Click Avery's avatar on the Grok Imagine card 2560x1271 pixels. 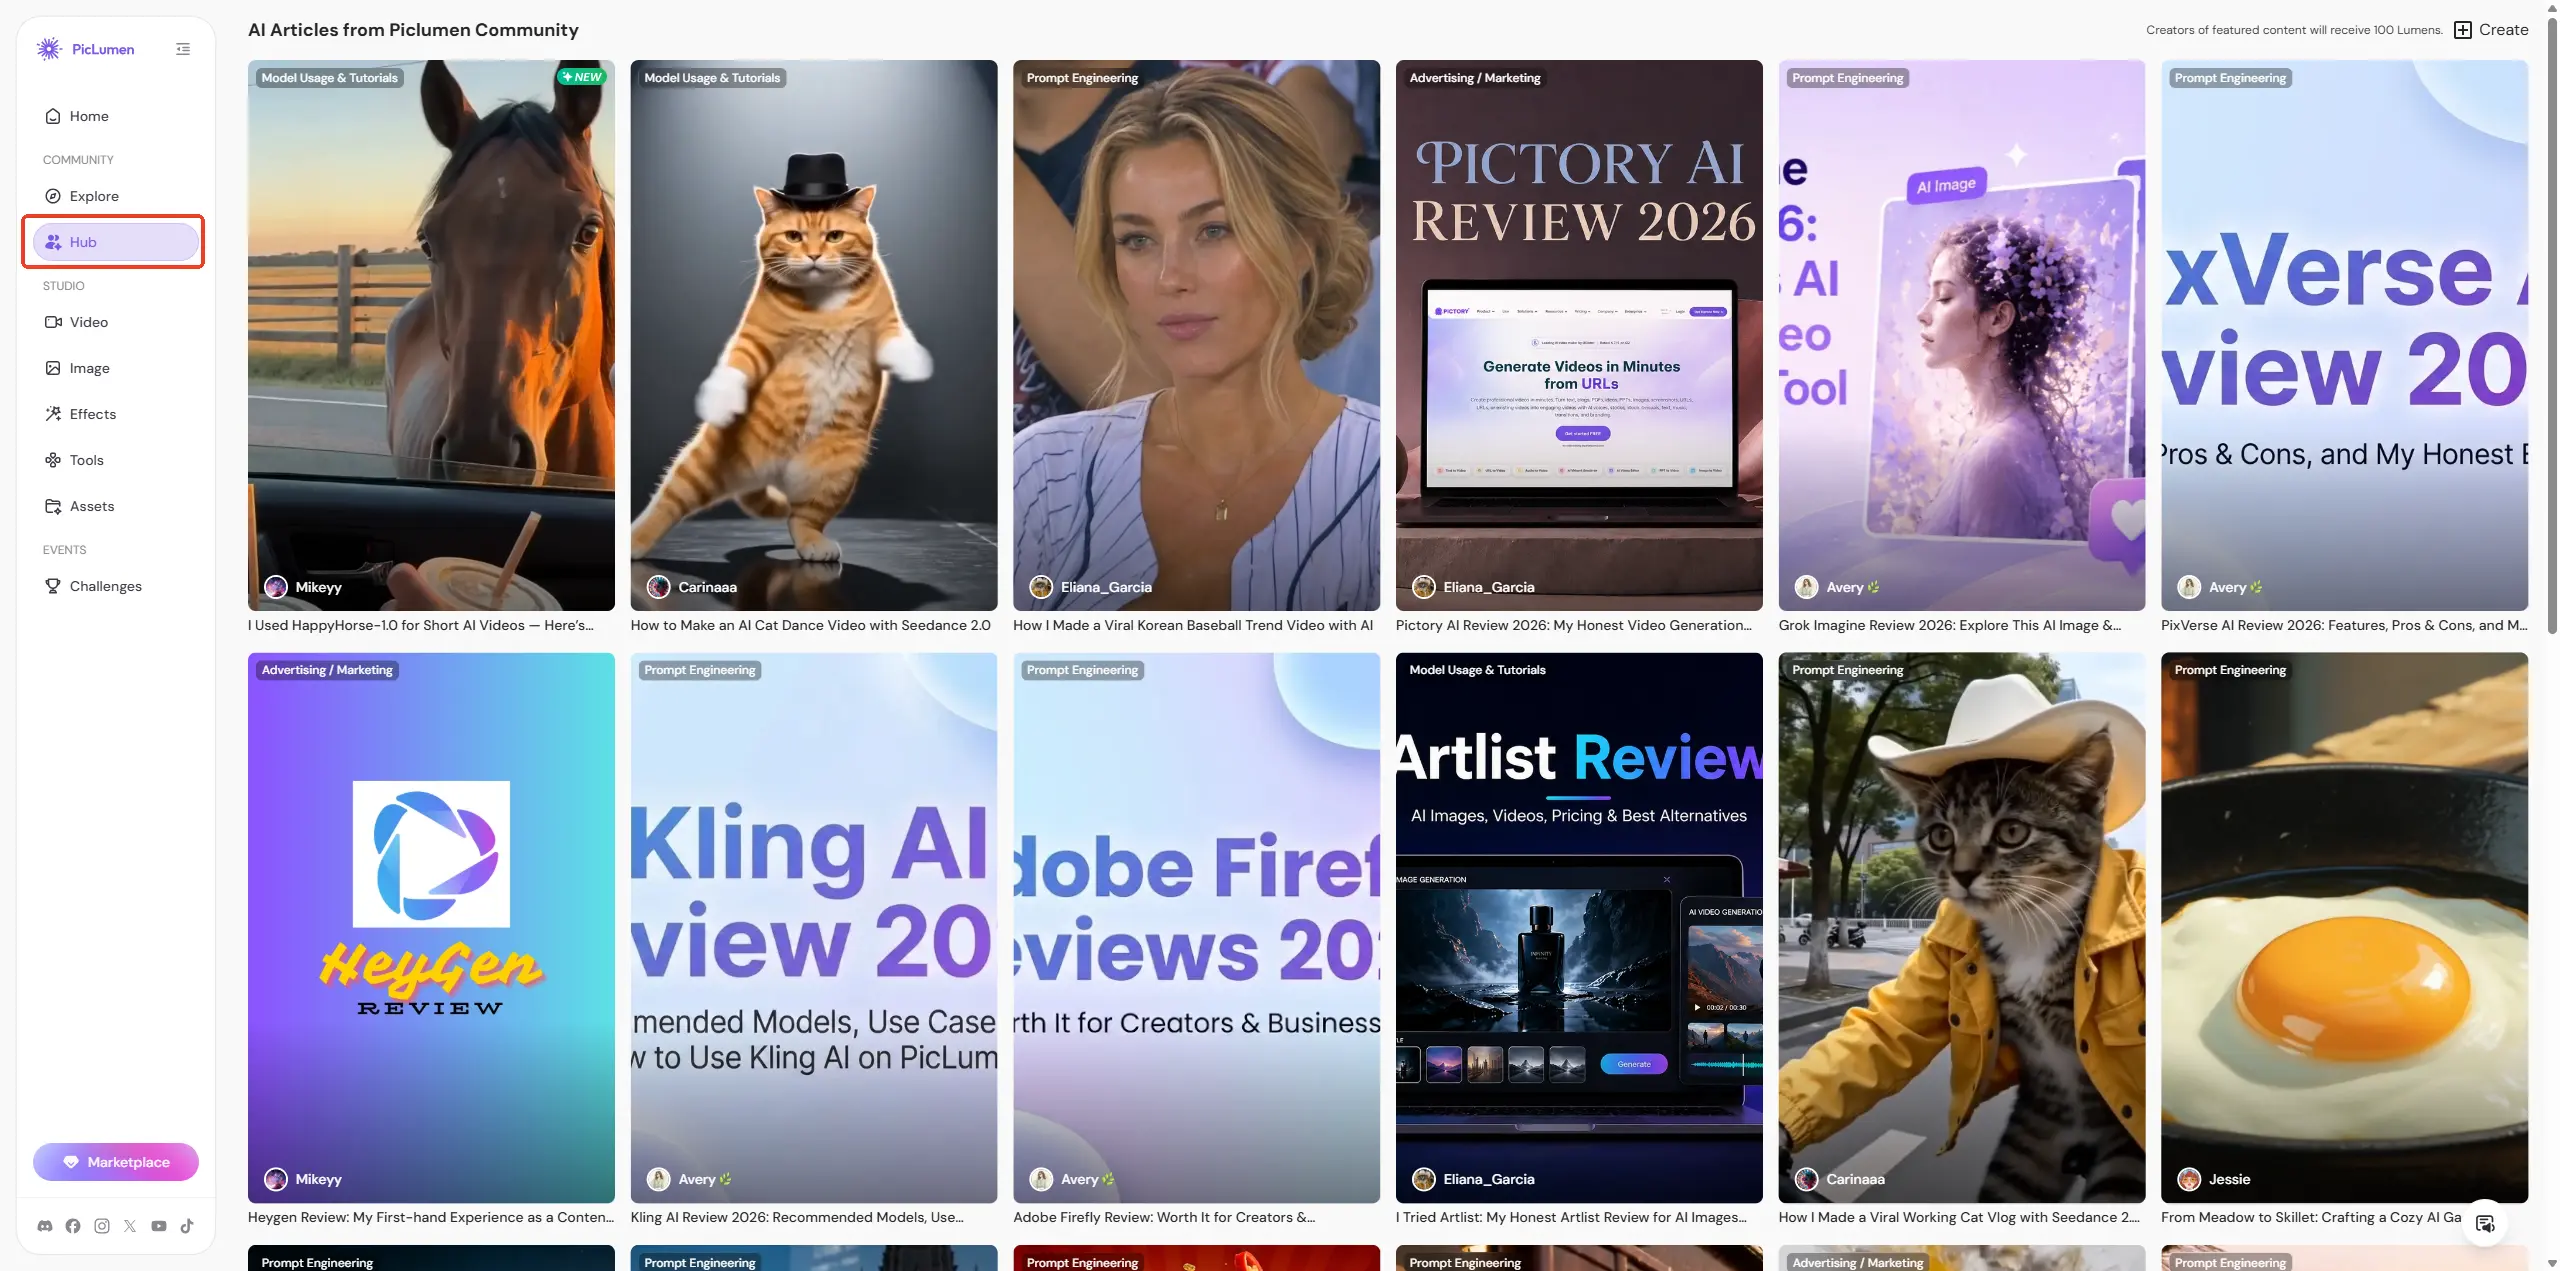[x=1806, y=587]
